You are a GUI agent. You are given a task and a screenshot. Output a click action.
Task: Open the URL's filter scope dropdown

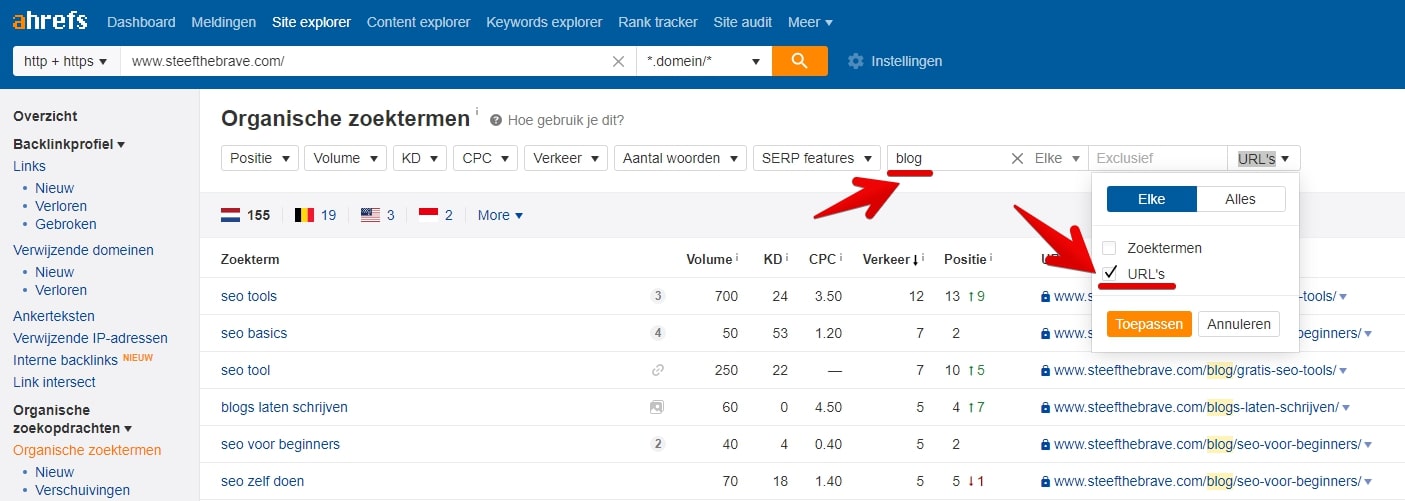pos(1264,158)
